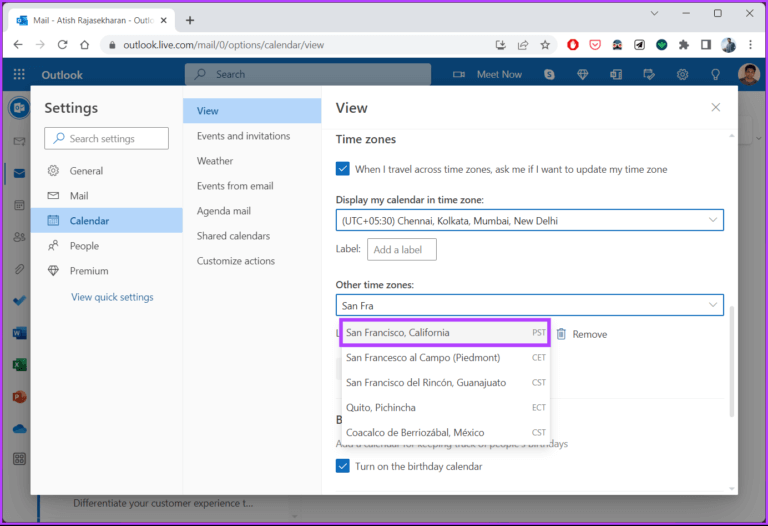Expand the Other time zones dropdown arrow
The image size is (768, 526).
click(x=713, y=305)
